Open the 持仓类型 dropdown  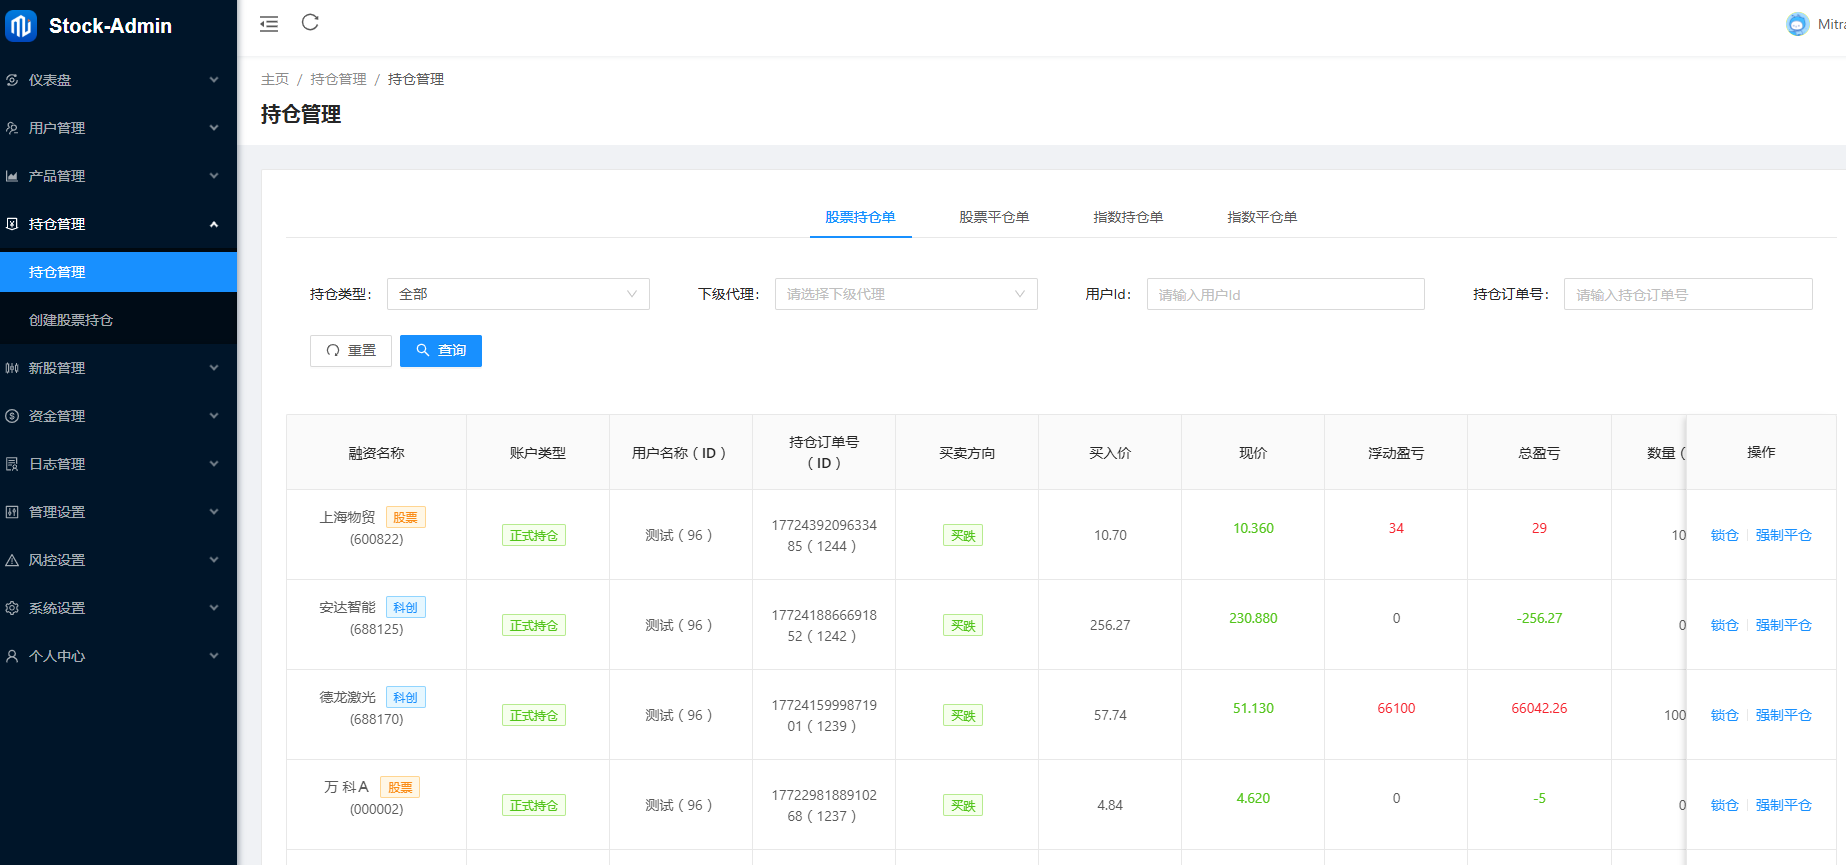click(x=517, y=294)
